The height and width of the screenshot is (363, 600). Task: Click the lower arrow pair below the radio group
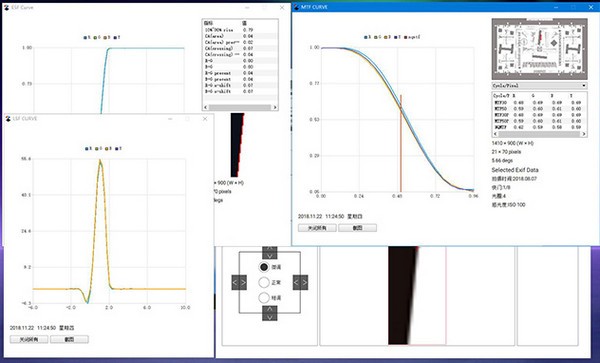270,313
